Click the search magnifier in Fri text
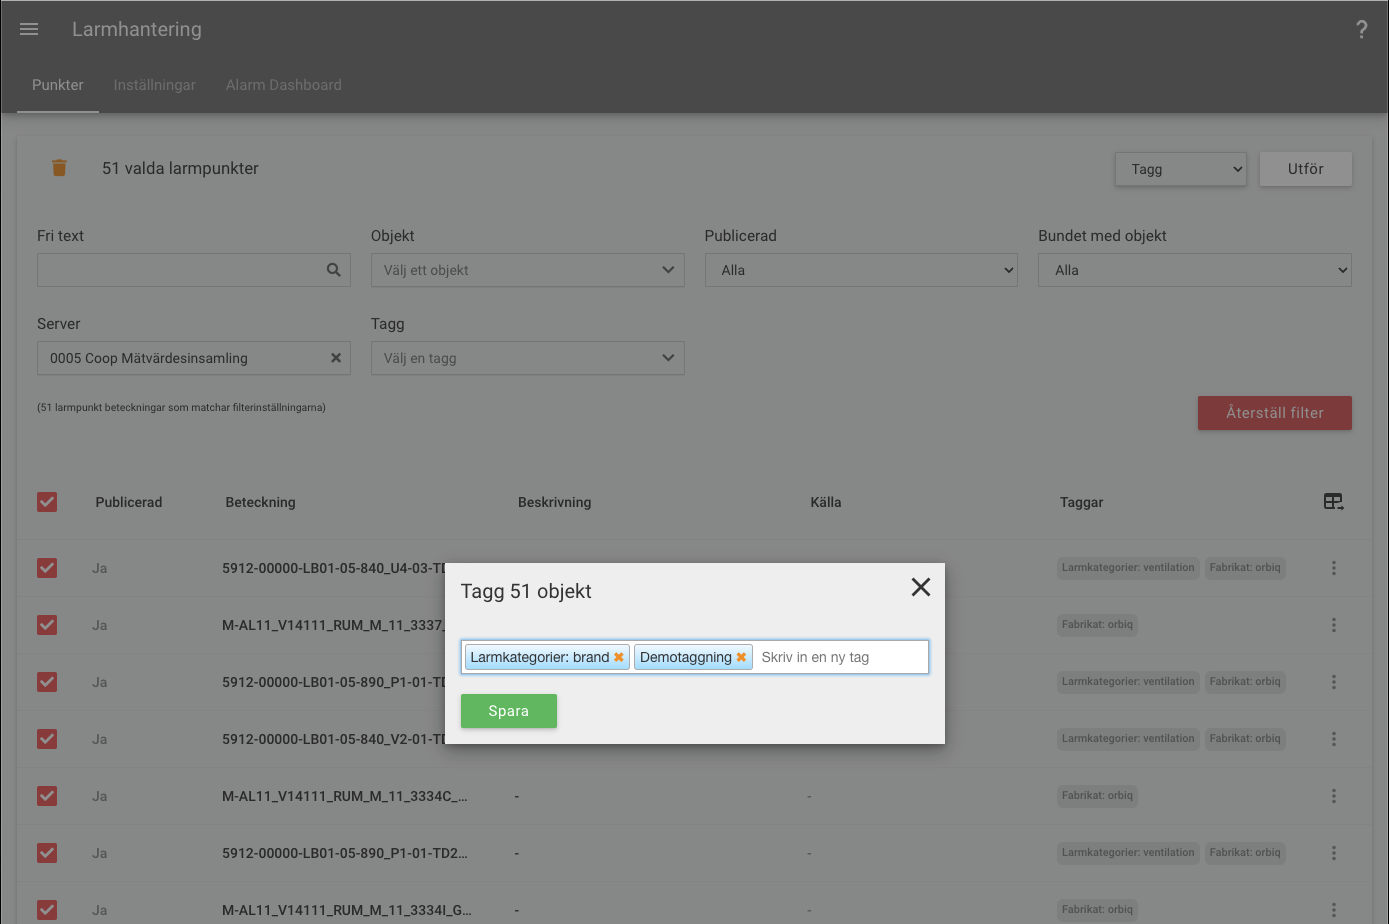The image size is (1389, 924). click(x=334, y=270)
